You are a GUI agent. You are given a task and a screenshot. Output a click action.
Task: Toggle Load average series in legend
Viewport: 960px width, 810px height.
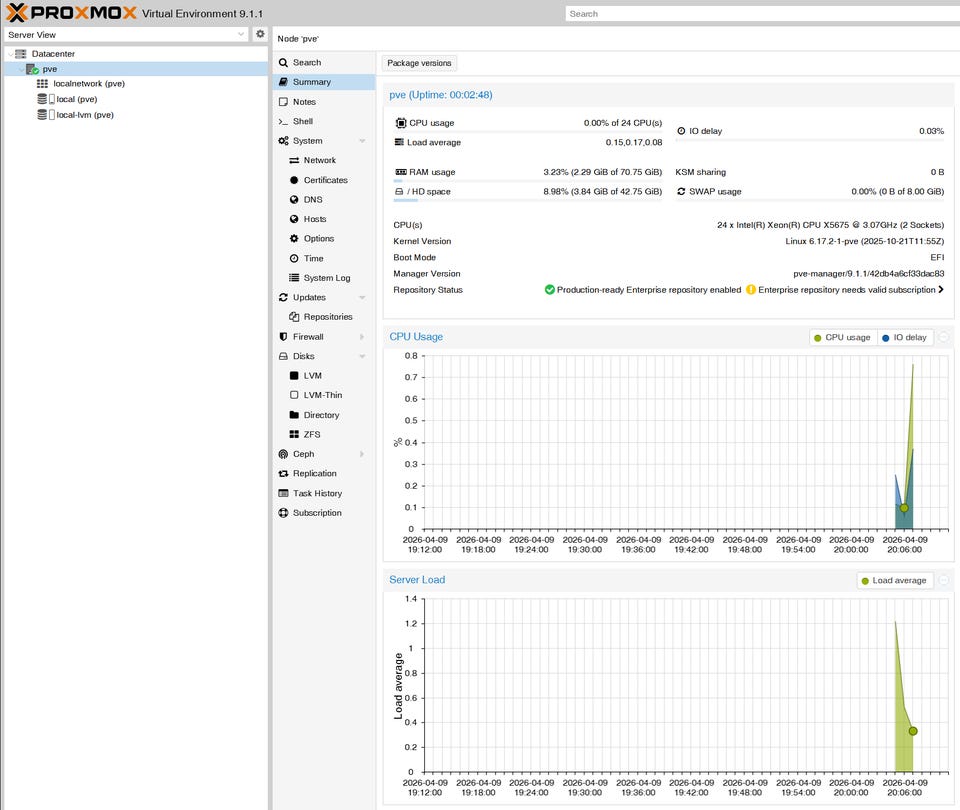(x=894, y=580)
